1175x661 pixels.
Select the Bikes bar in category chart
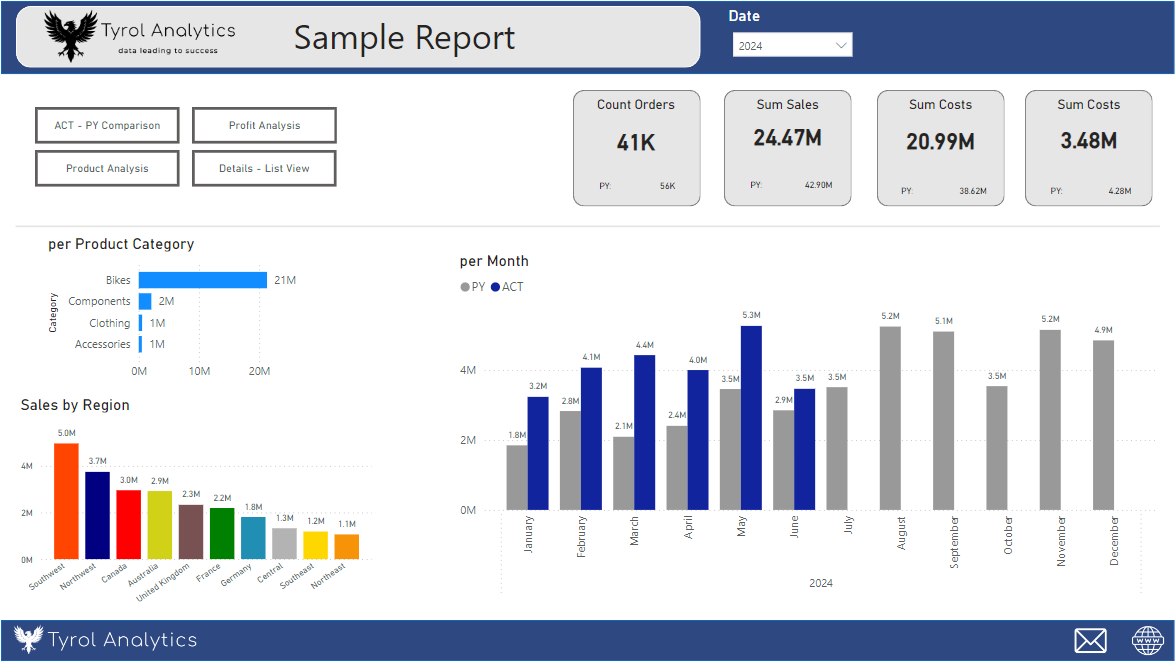[203, 280]
